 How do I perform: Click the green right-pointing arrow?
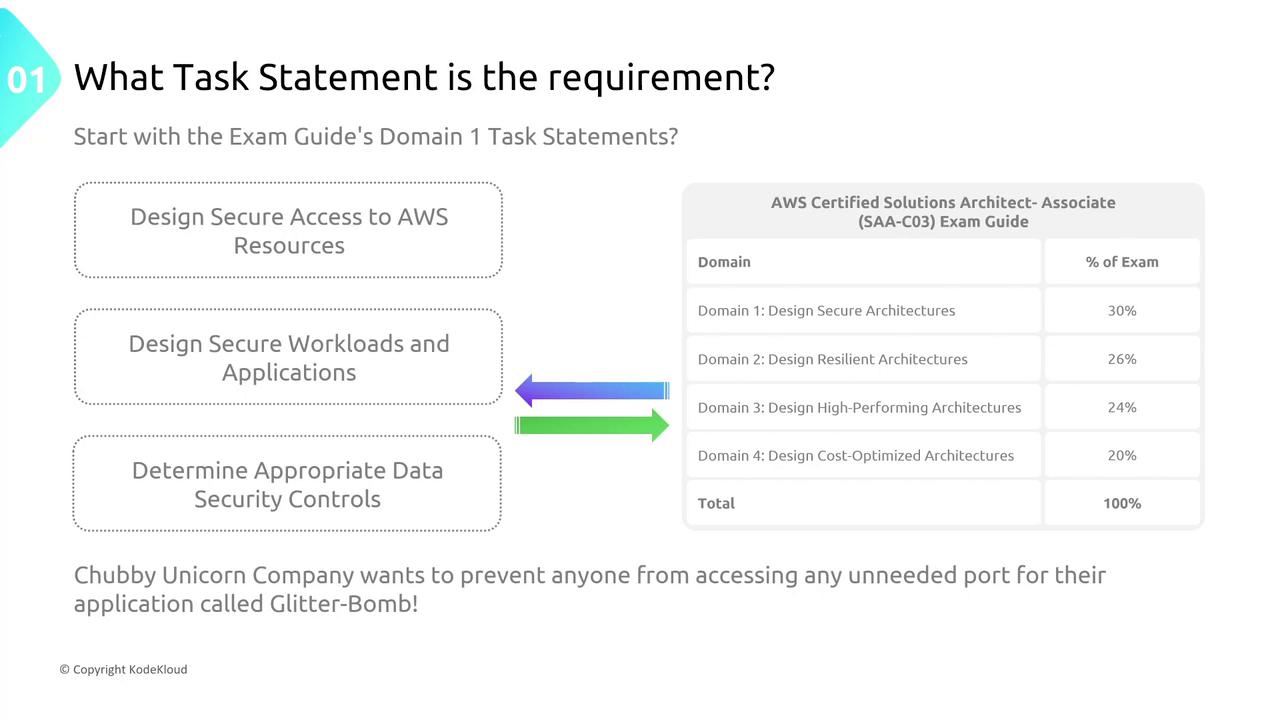[592, 425]
